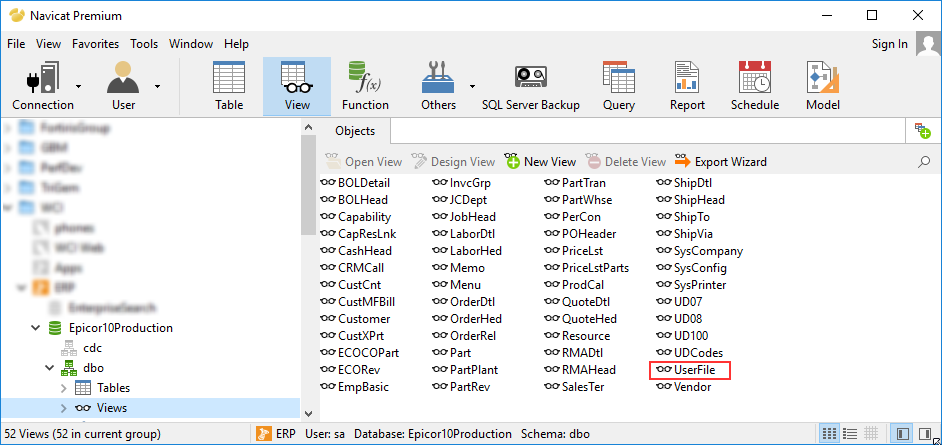This screenshot has width=942, height=445.
Task: Select the Vendor view
Action: click(x=684, y=387)
